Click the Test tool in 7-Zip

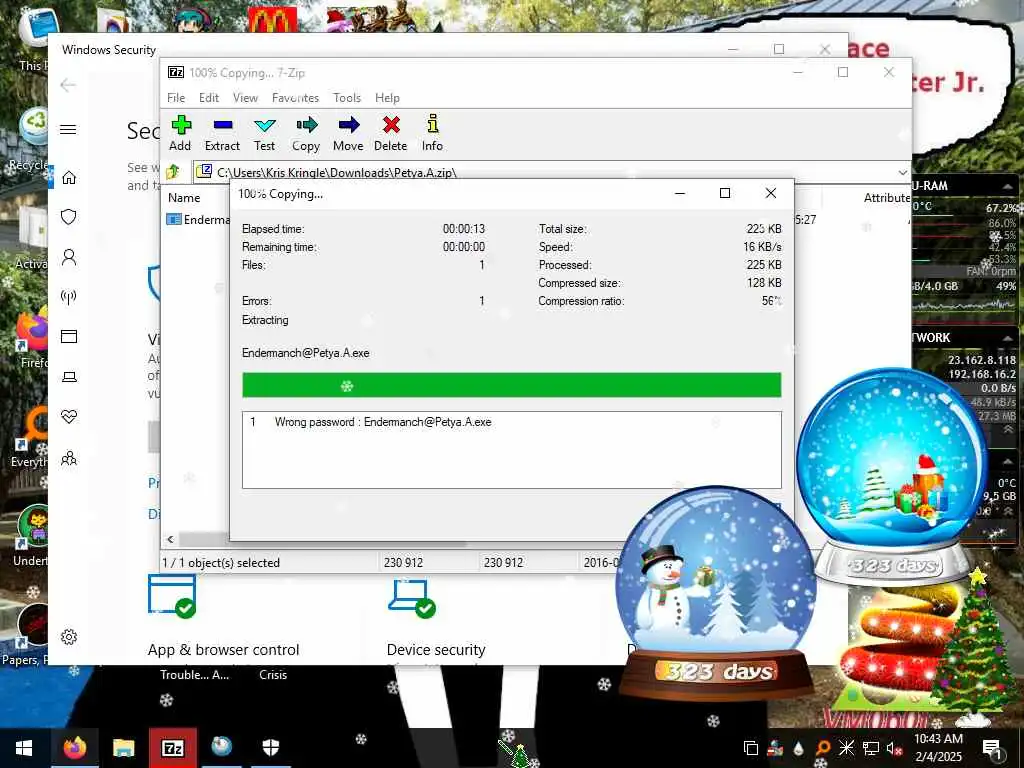[x=264, y=134]
